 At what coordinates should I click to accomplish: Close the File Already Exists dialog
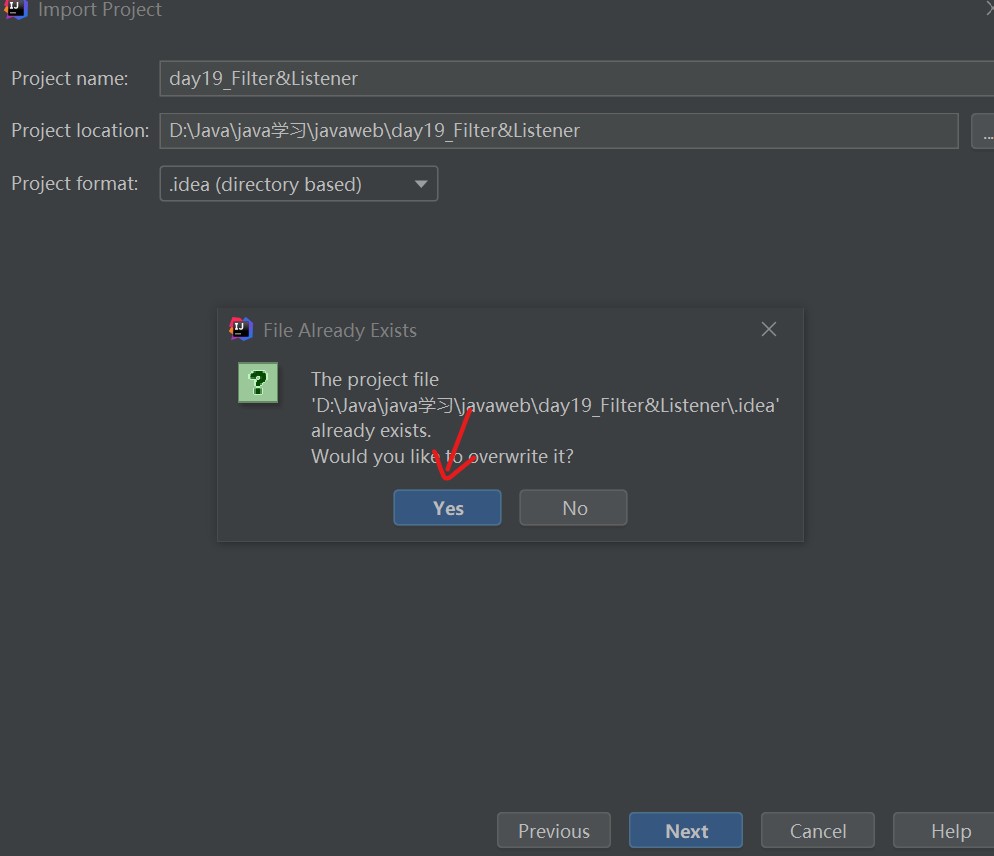click(768, 329)
